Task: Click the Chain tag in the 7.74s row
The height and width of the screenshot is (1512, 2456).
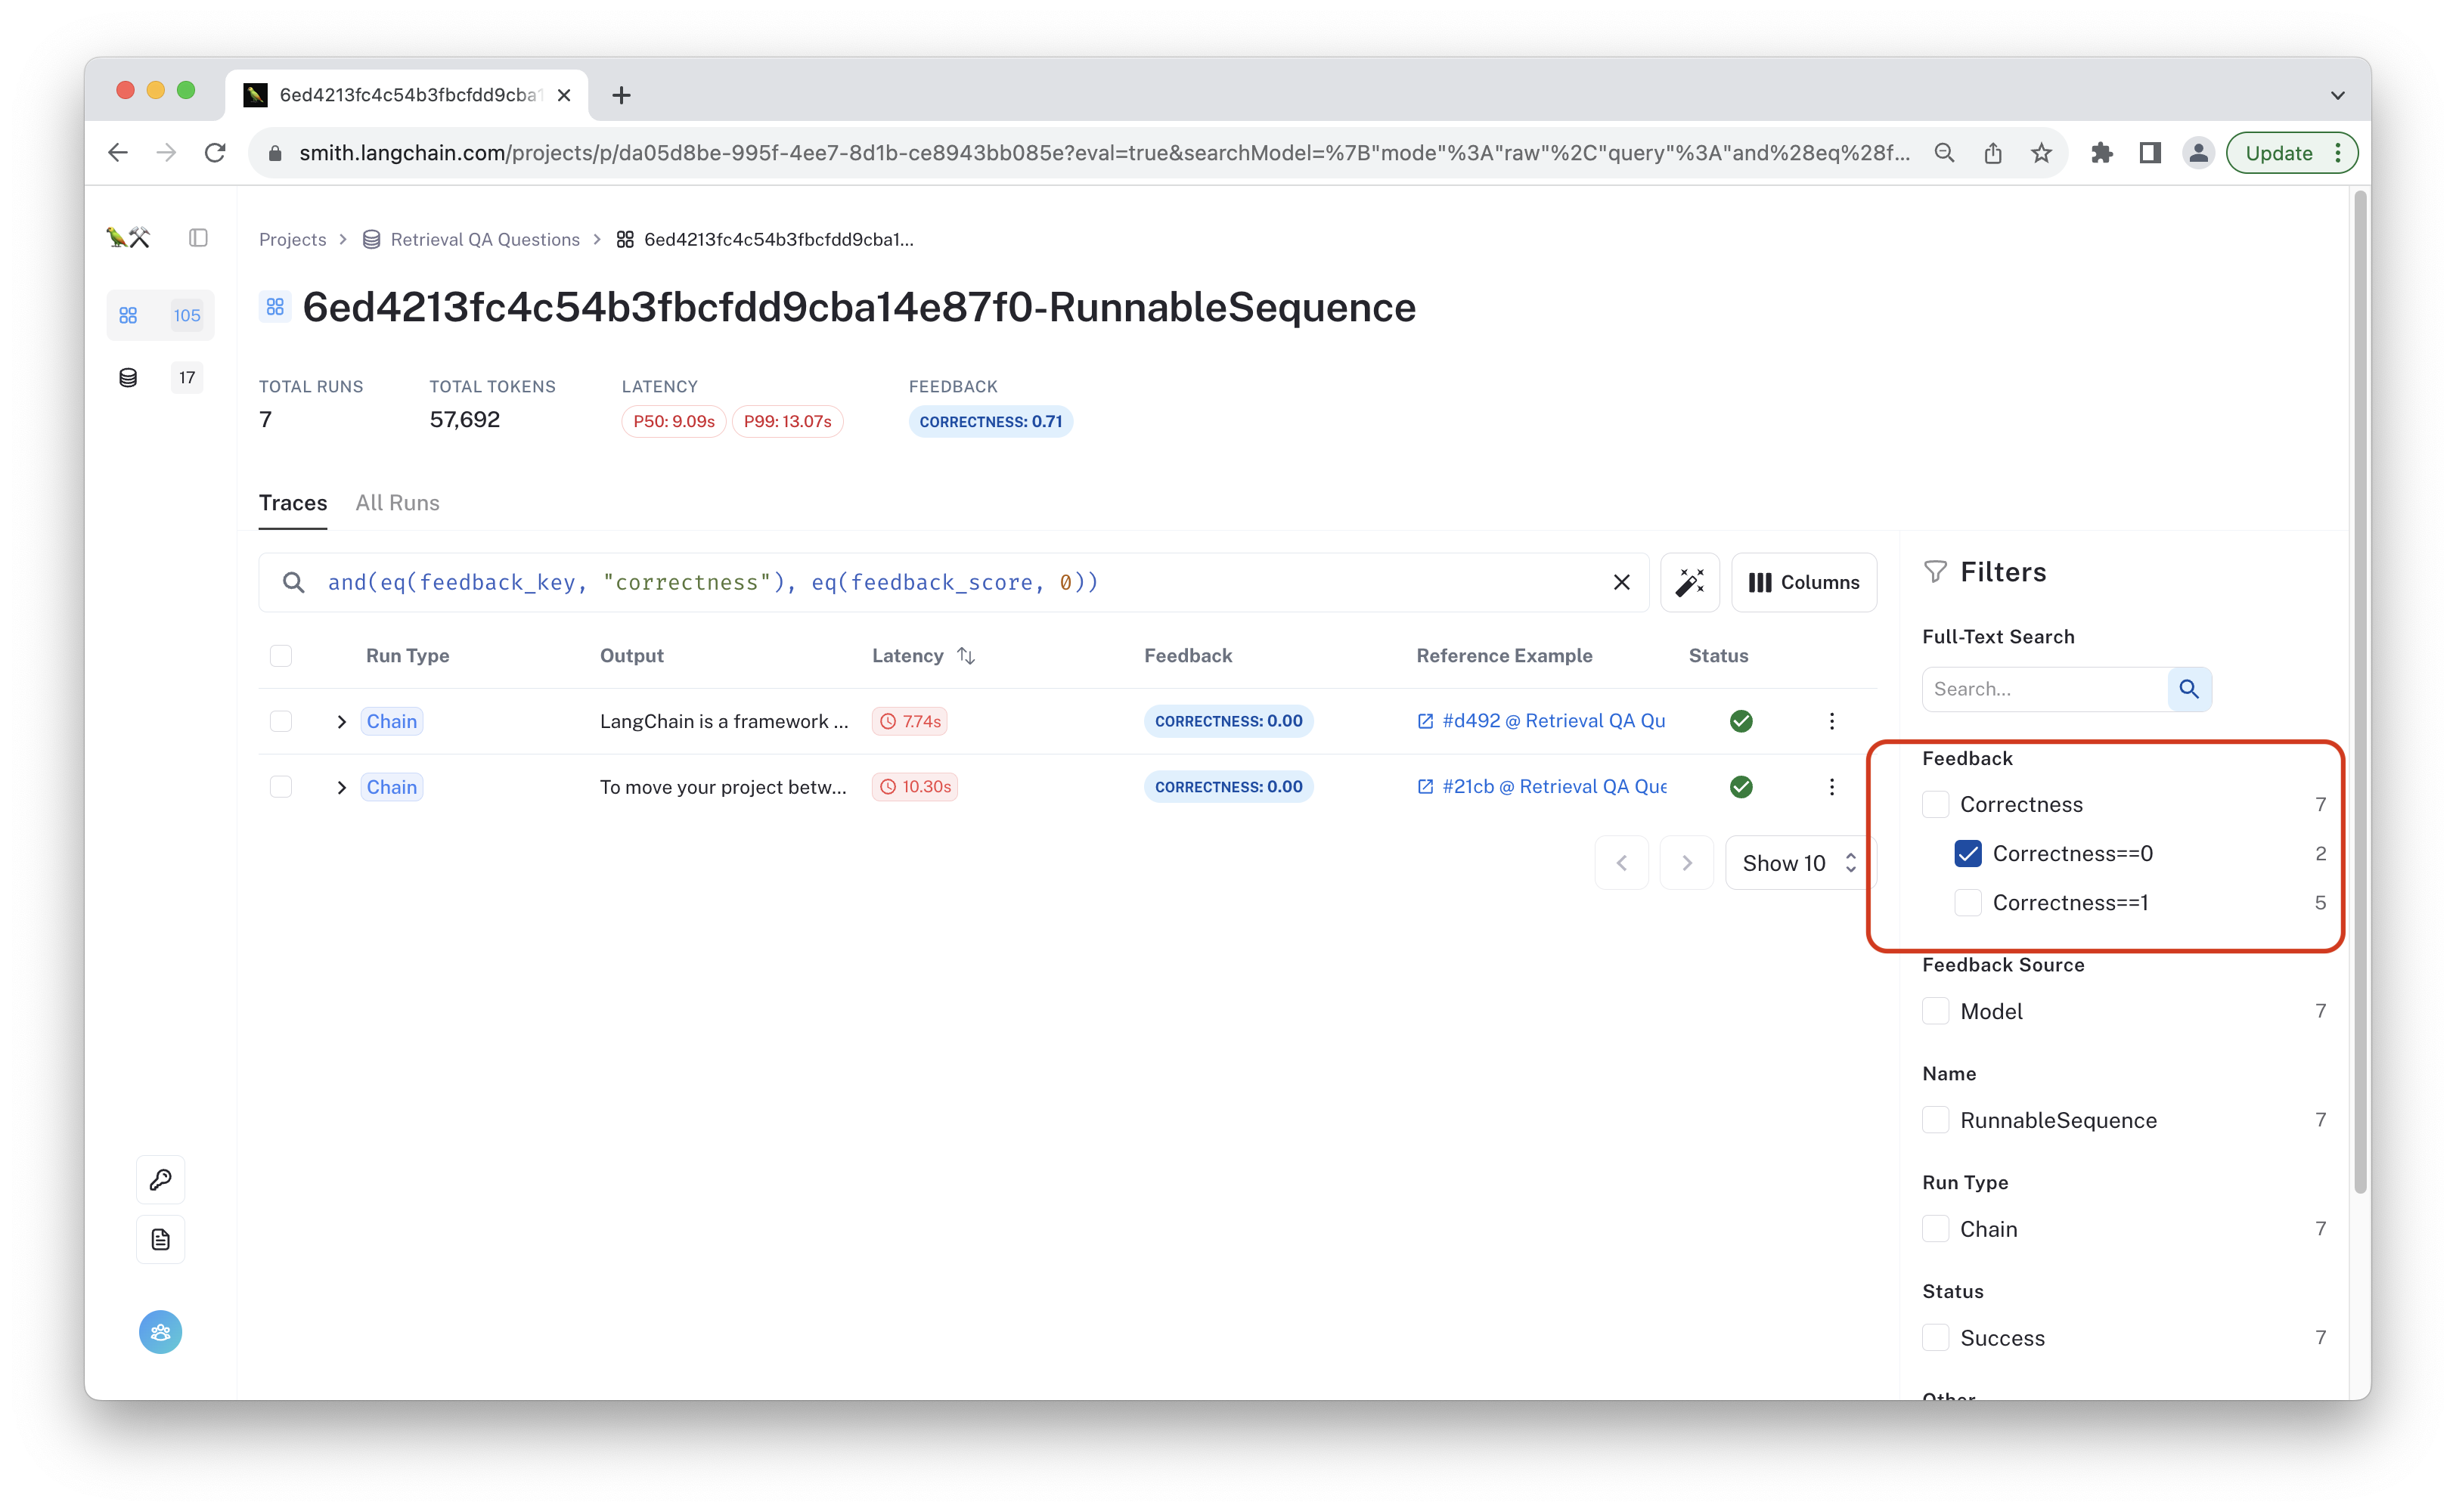Action: [391, 721]
